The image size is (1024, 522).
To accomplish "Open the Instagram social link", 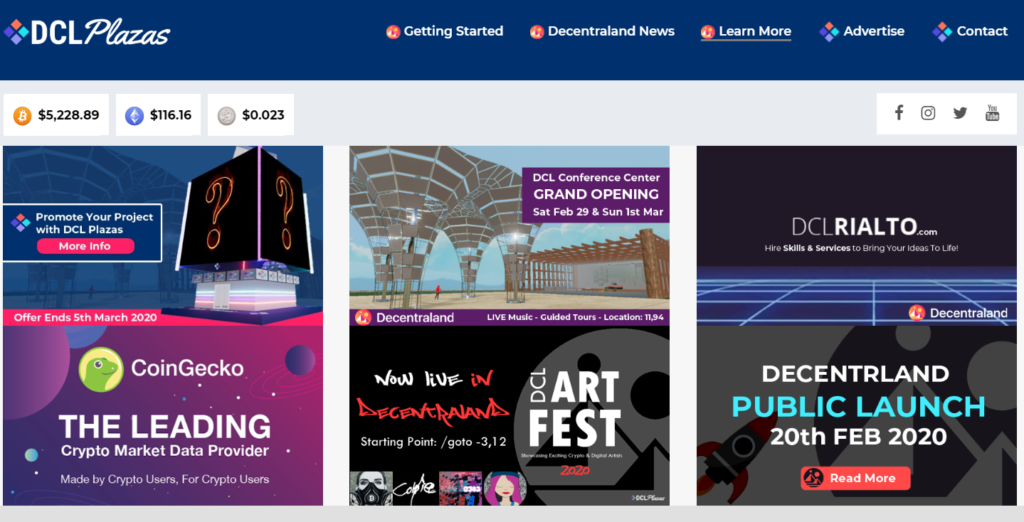I will click(x=928, y=113).
